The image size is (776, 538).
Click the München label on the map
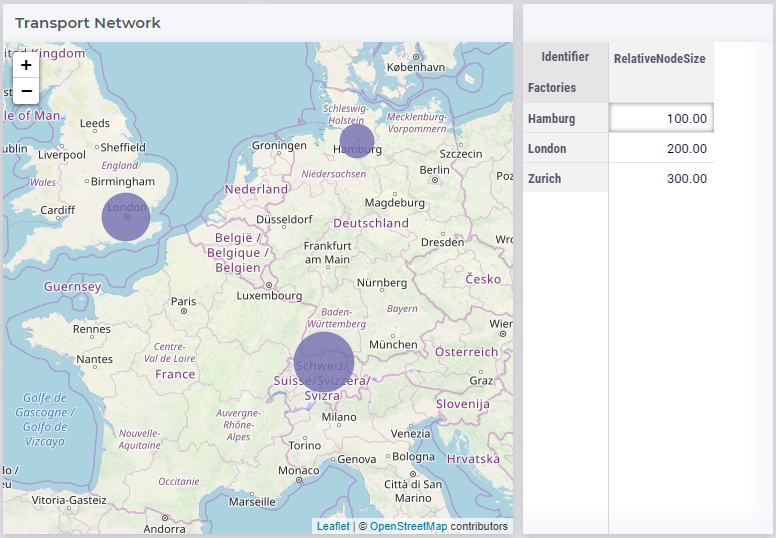(x=393, y=344)
